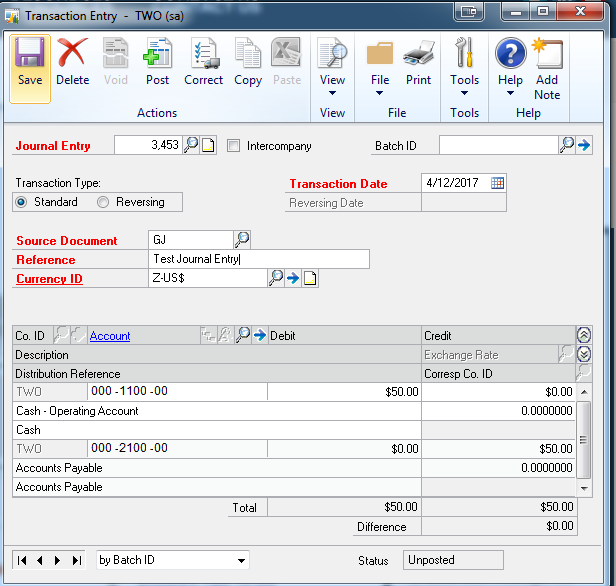Expand the View dropdown in ribbon
Screen dimensions: 616x586
point(332,68)
